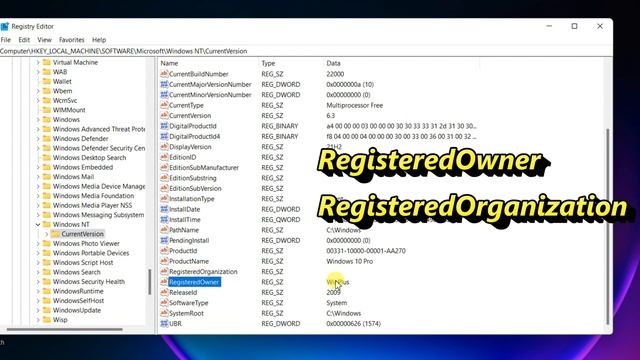This screenshot has width=640, height=360.
Task: Expand the Windows Mail key
Action: (38, 177)
